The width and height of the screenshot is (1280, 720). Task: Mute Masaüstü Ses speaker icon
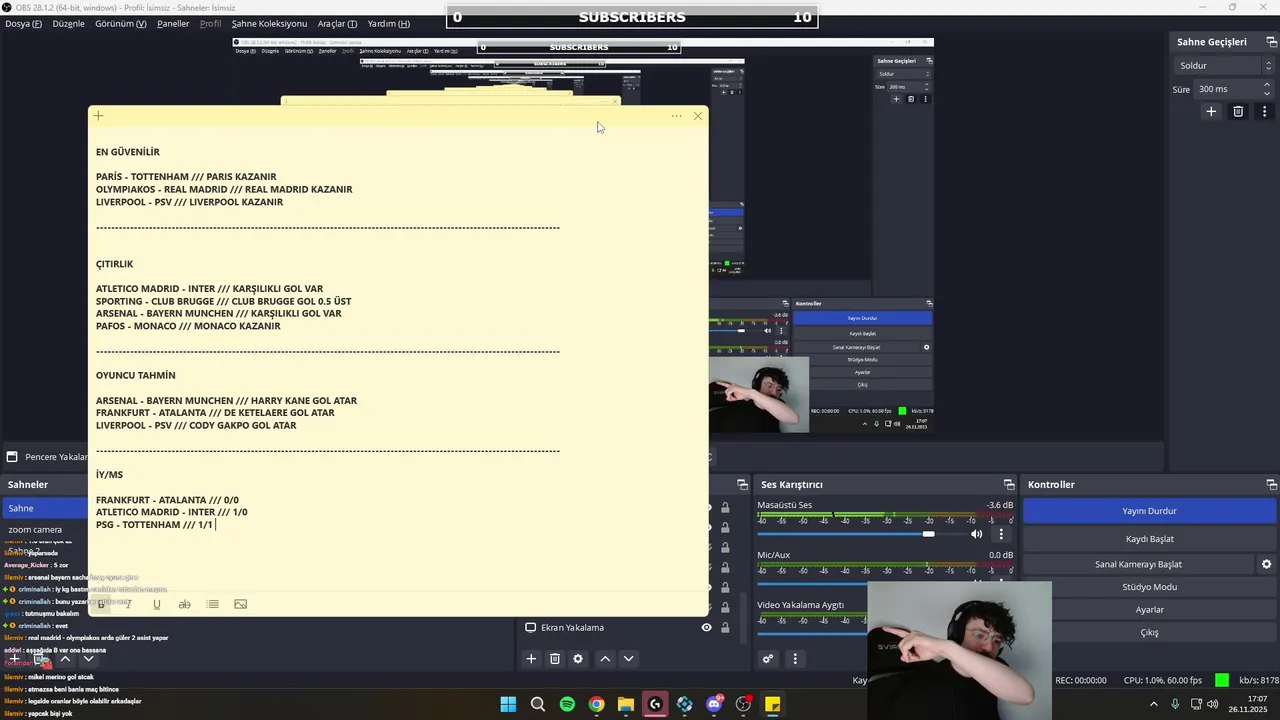pos(977,534)
